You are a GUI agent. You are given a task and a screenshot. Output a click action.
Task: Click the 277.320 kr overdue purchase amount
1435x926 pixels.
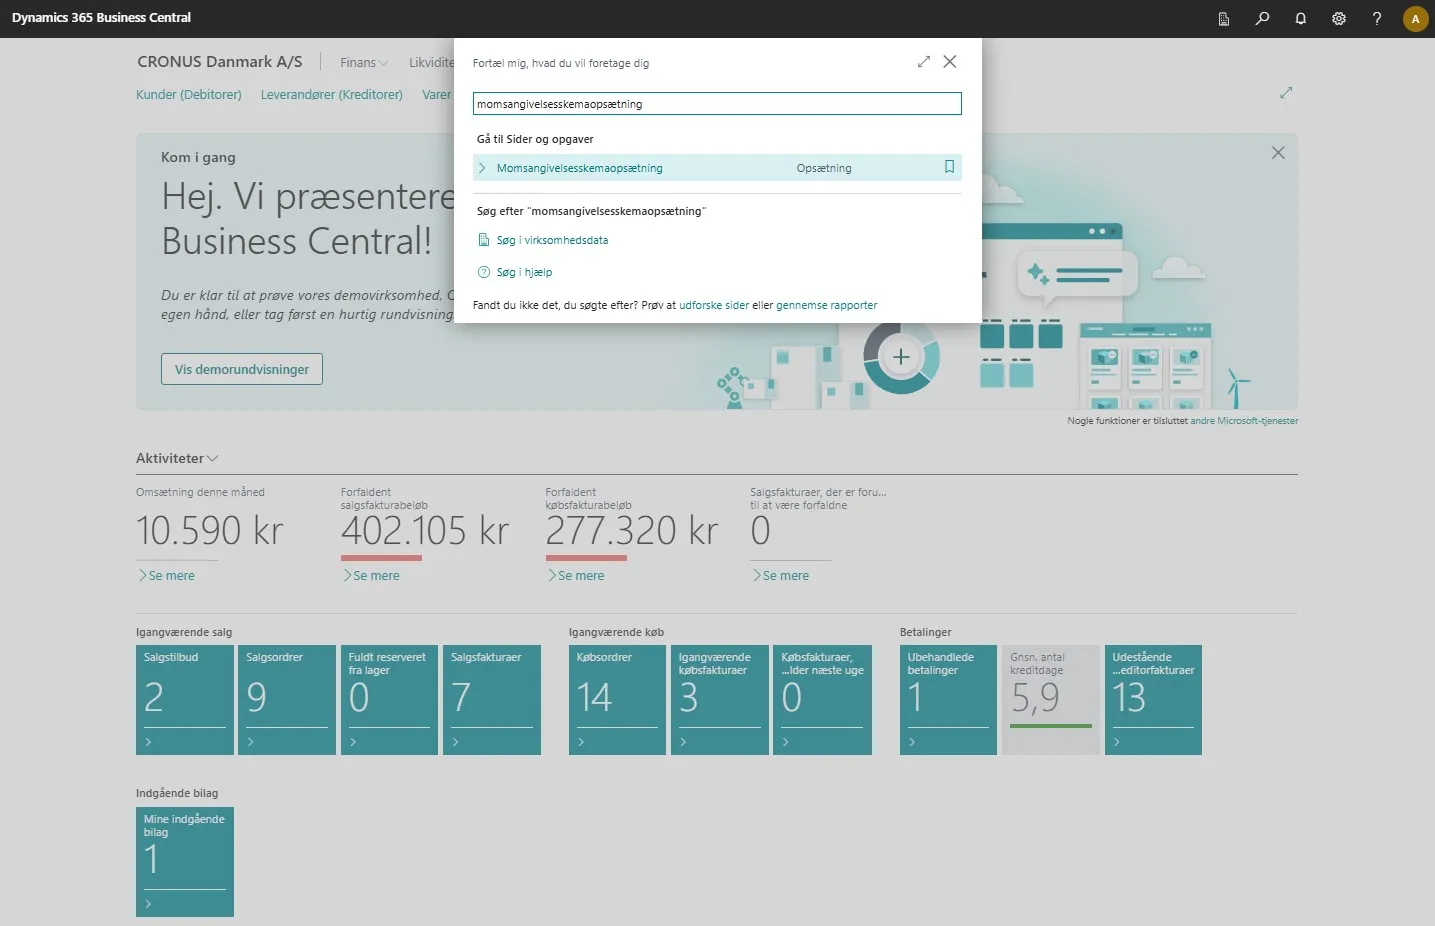[632, 531]
